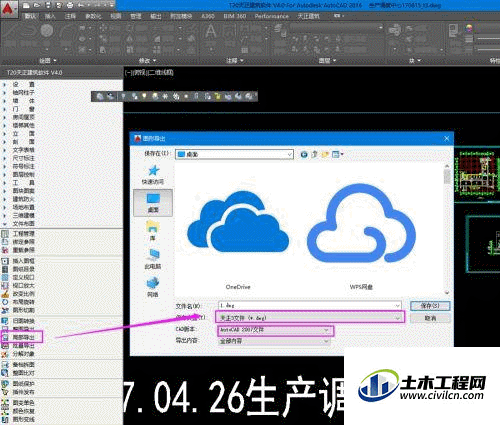Click the 重载参照 icon in sidebar

(x=5, y=250)
